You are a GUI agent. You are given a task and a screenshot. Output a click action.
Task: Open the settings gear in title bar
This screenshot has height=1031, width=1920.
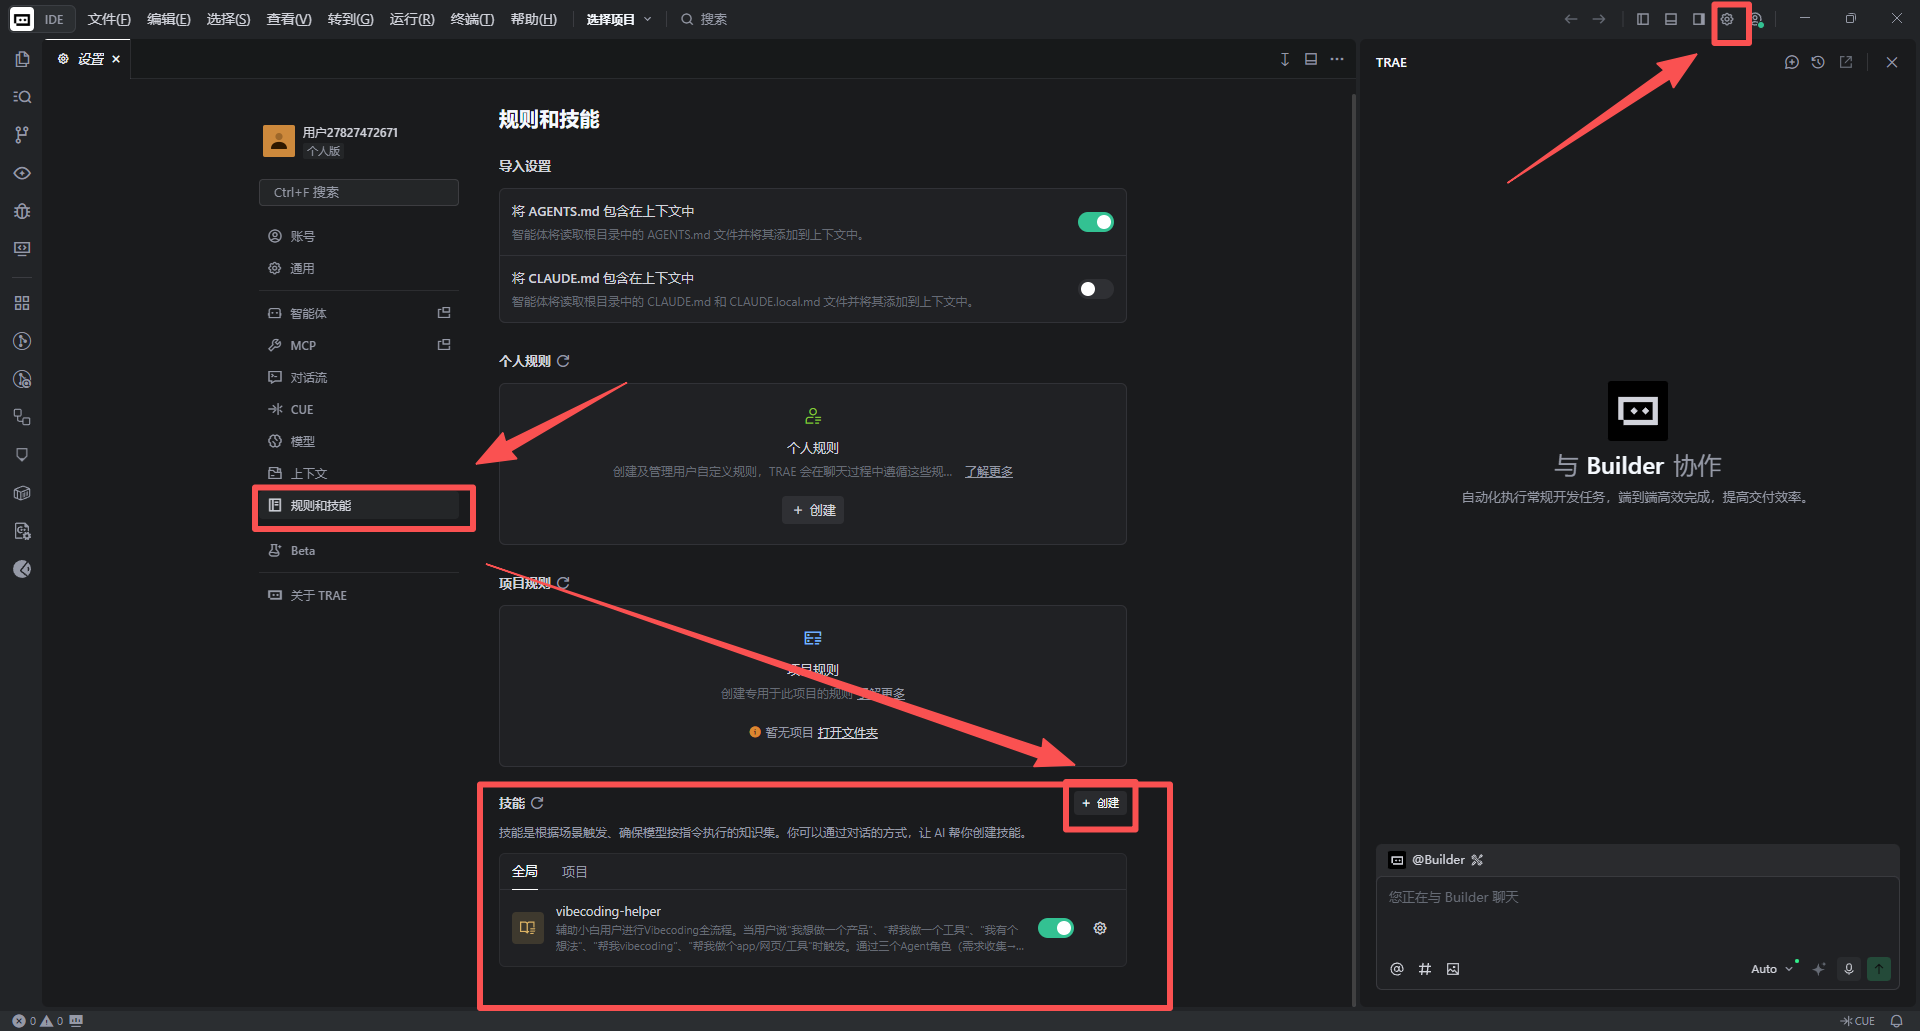coord(1727,19)
